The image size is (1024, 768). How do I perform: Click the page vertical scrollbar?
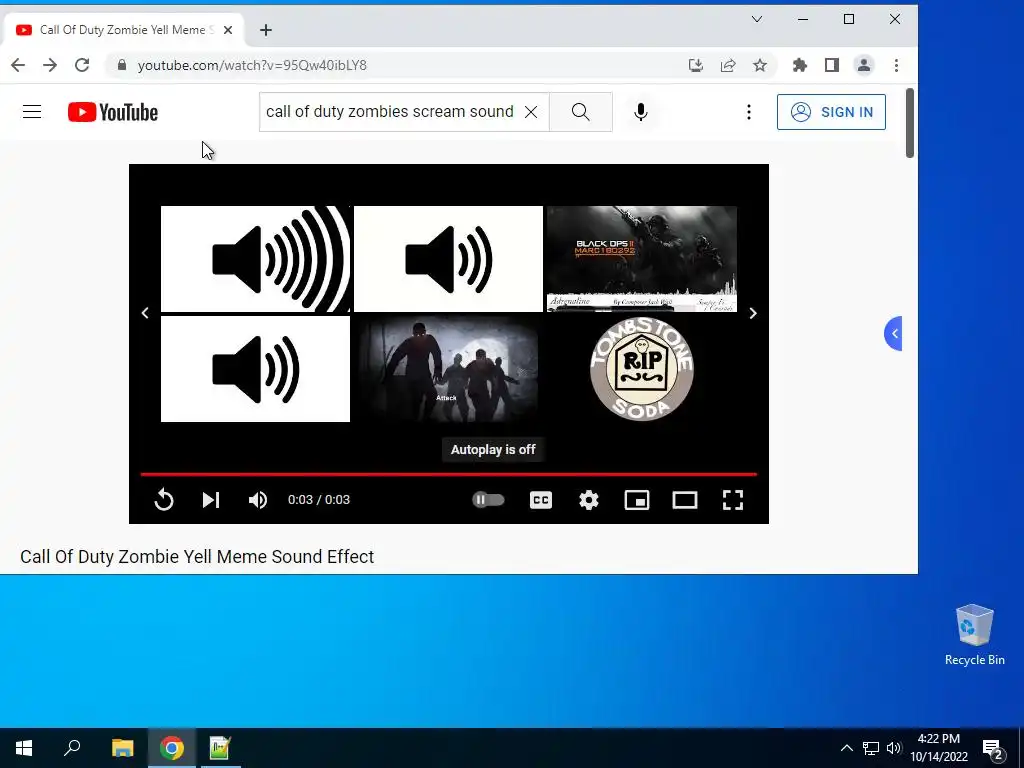910,123
